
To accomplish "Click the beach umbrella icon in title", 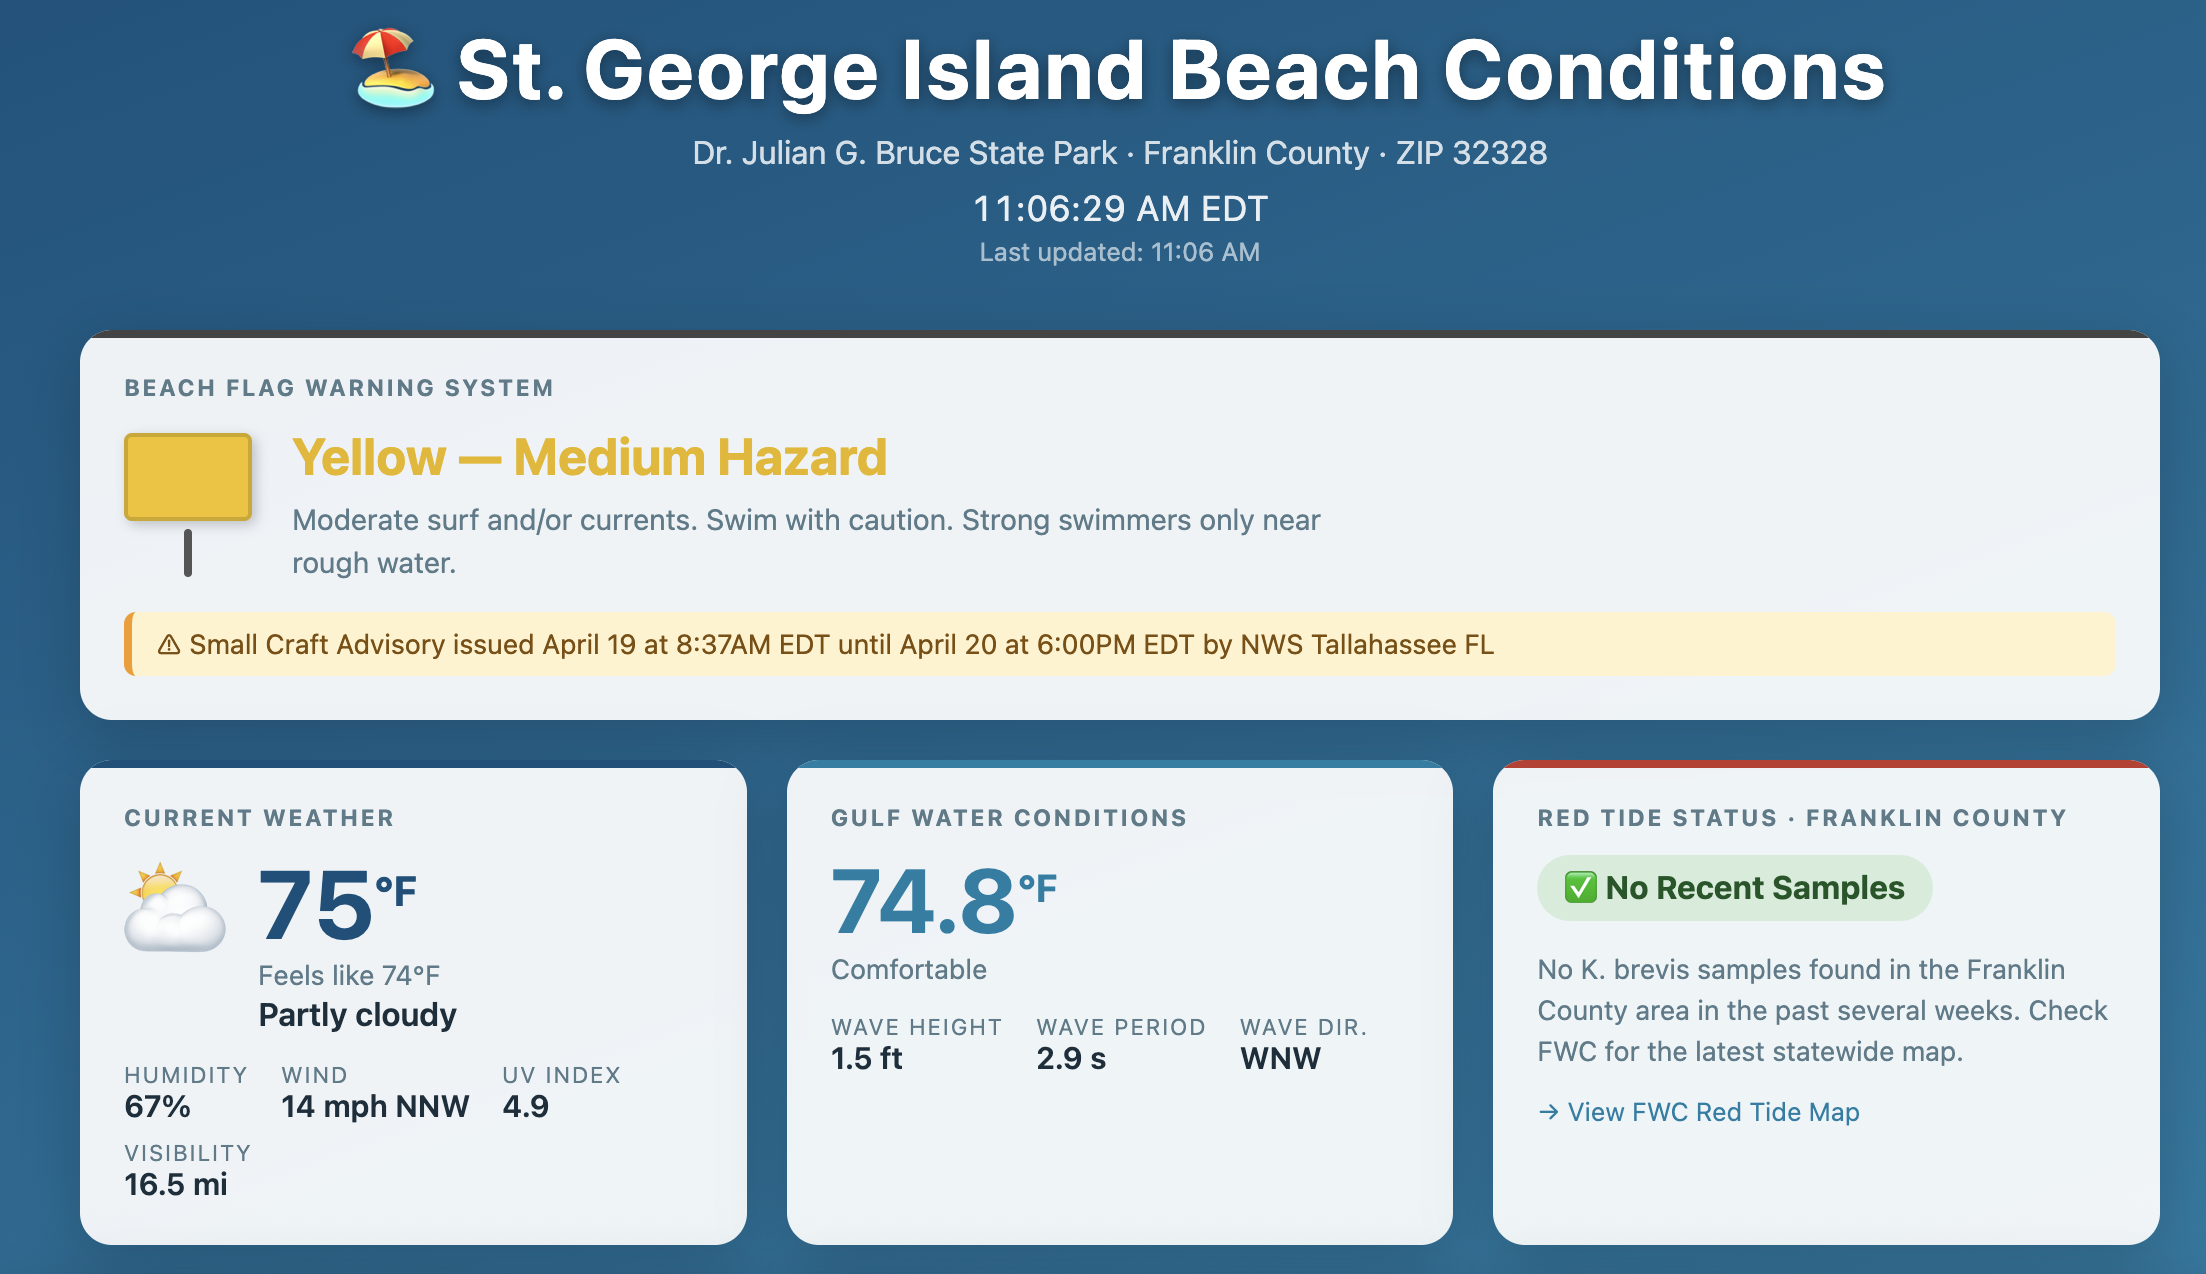I will tap(394, 68).
